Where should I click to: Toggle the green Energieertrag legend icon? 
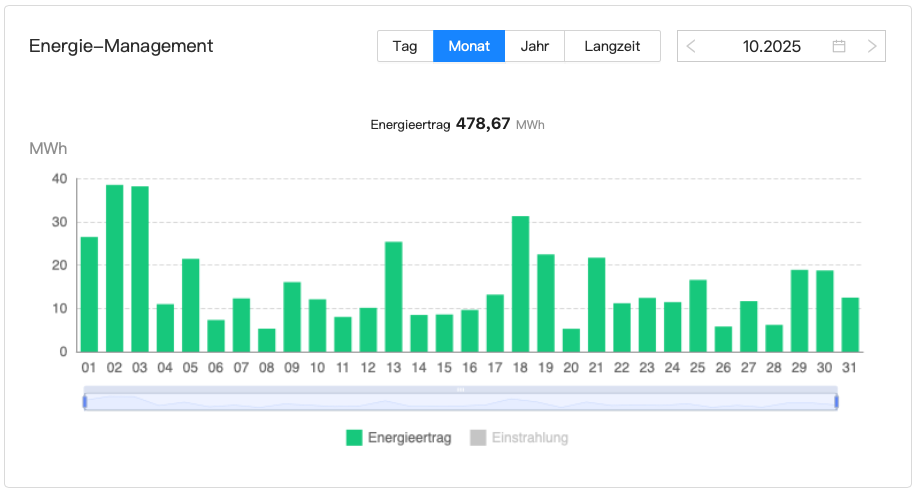(x=354, y=437)
